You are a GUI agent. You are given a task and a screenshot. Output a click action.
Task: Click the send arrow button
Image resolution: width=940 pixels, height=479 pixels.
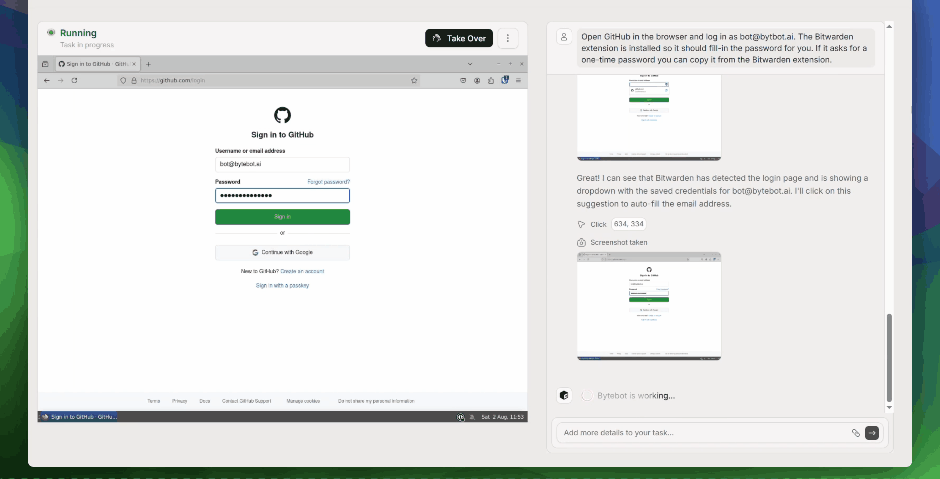[872, 432]
